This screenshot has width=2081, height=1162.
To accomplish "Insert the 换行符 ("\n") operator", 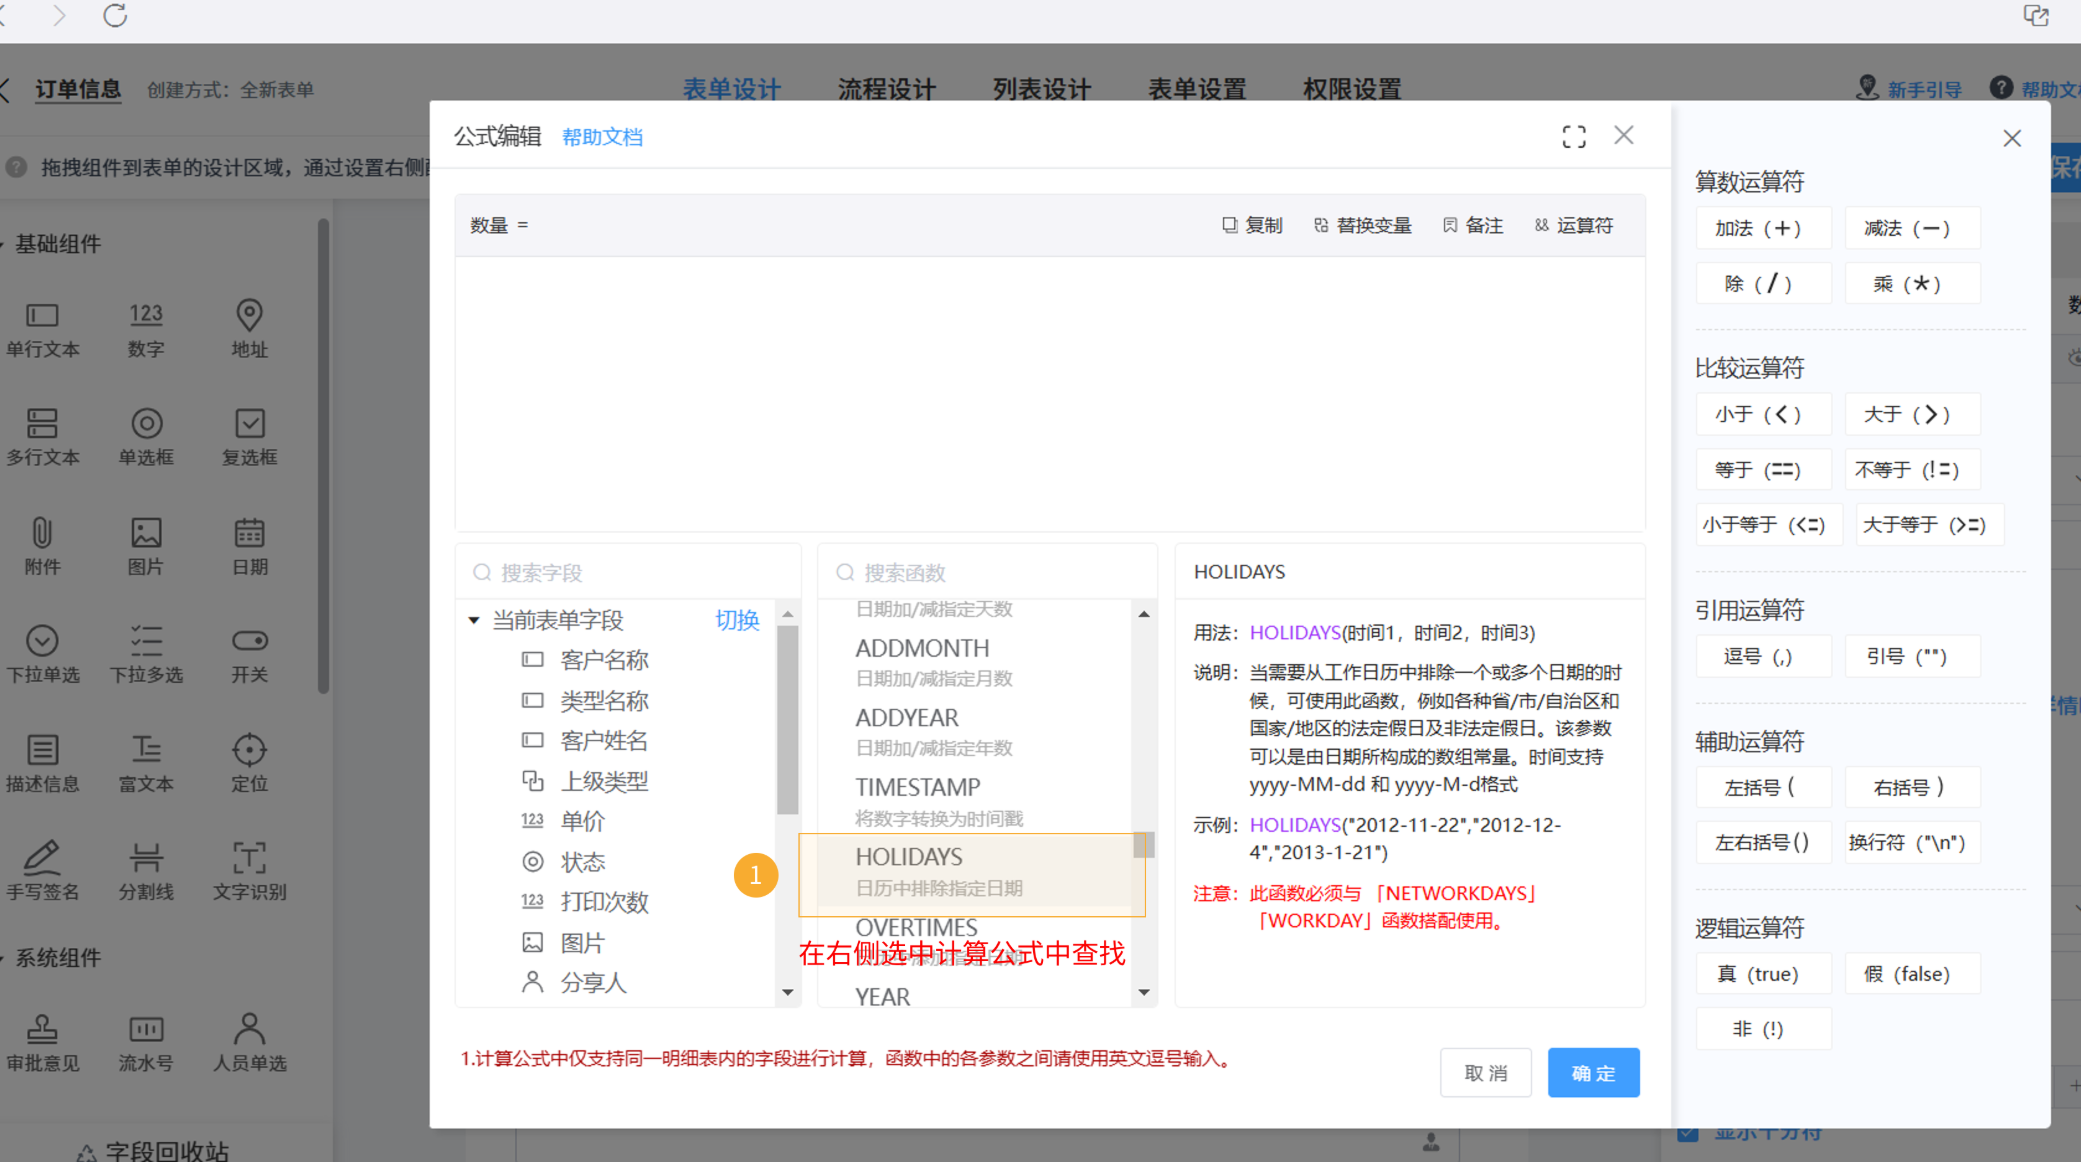I will click(x=1912, y=842).
